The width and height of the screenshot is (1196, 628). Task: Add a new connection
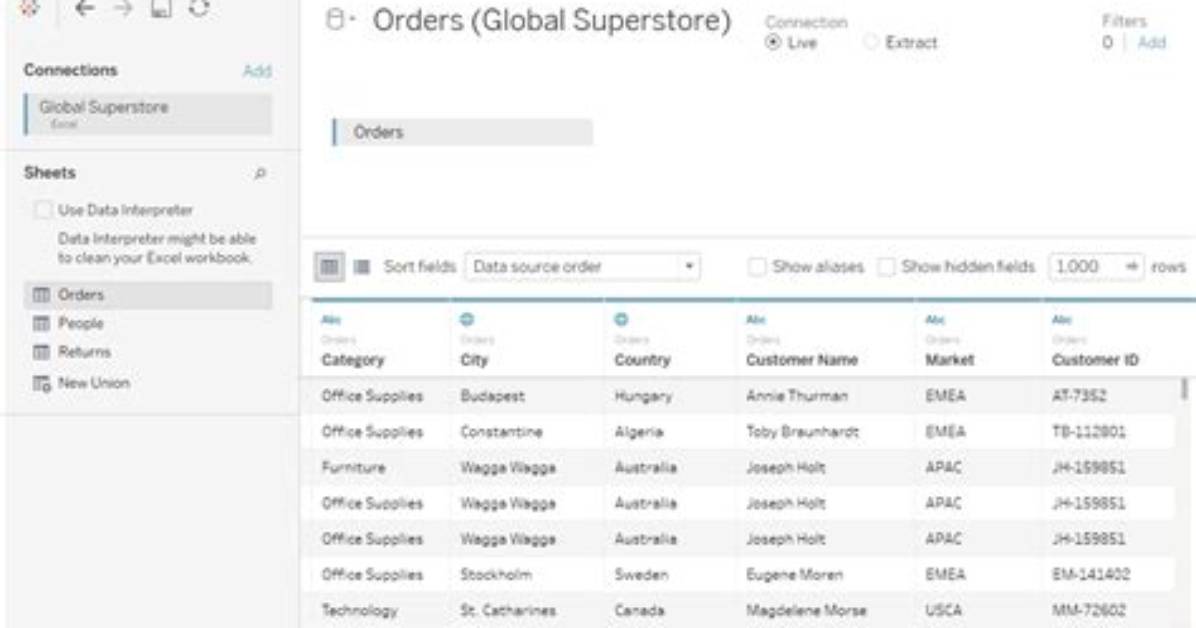tap(257, 71)
